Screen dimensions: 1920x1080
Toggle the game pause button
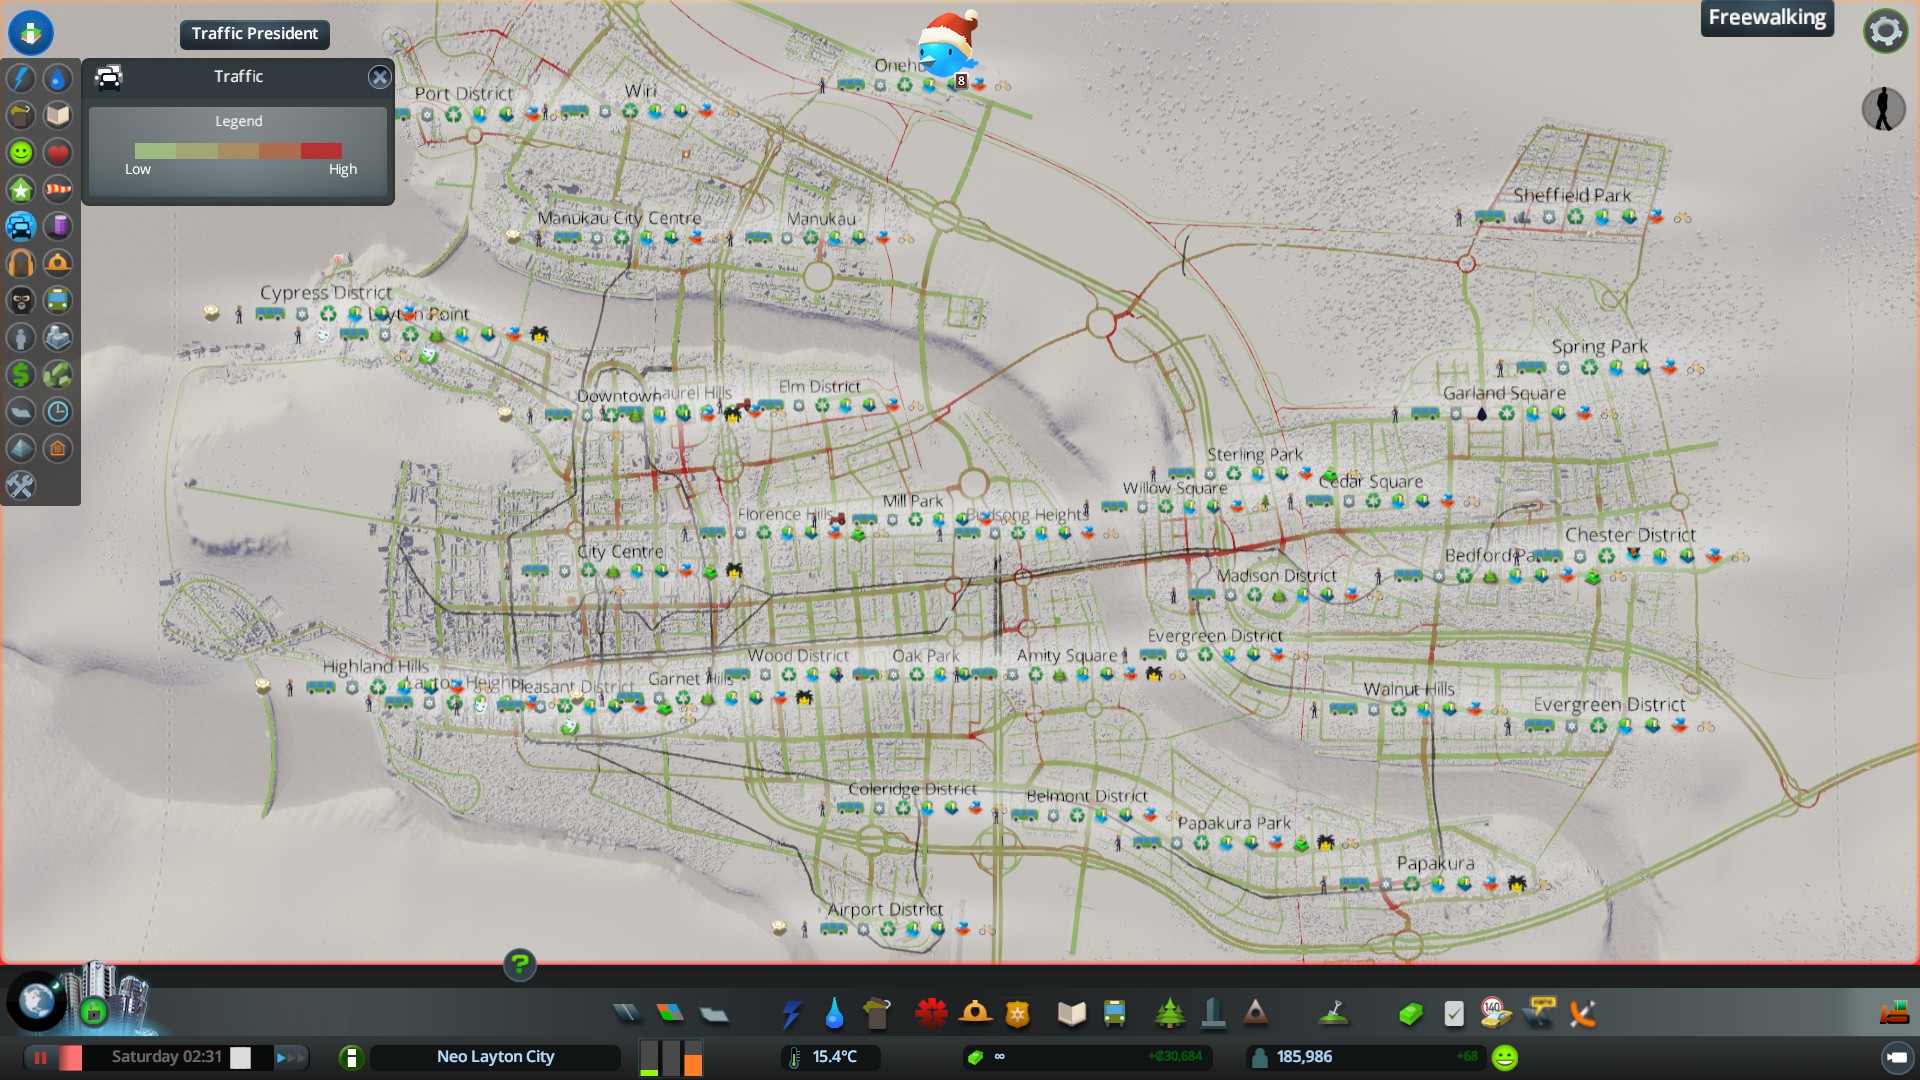tap(41, 1057)
